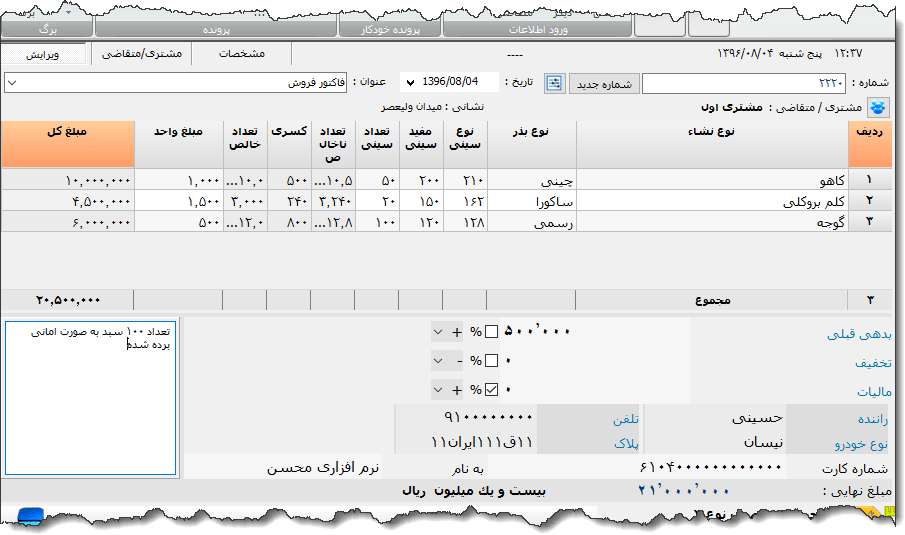
Task: Click the تخفیف link label
Action: (873, 363)
